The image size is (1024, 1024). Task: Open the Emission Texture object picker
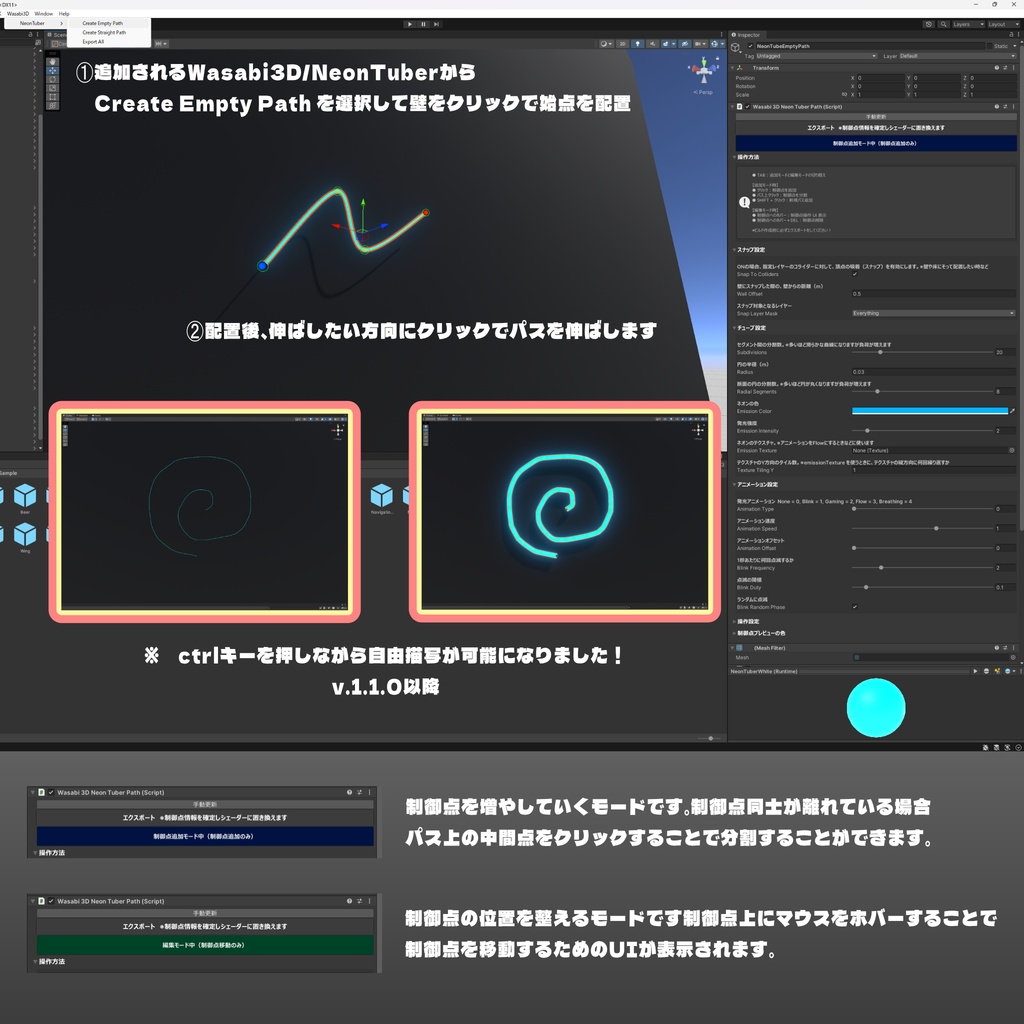click(x=1012, y=451)
